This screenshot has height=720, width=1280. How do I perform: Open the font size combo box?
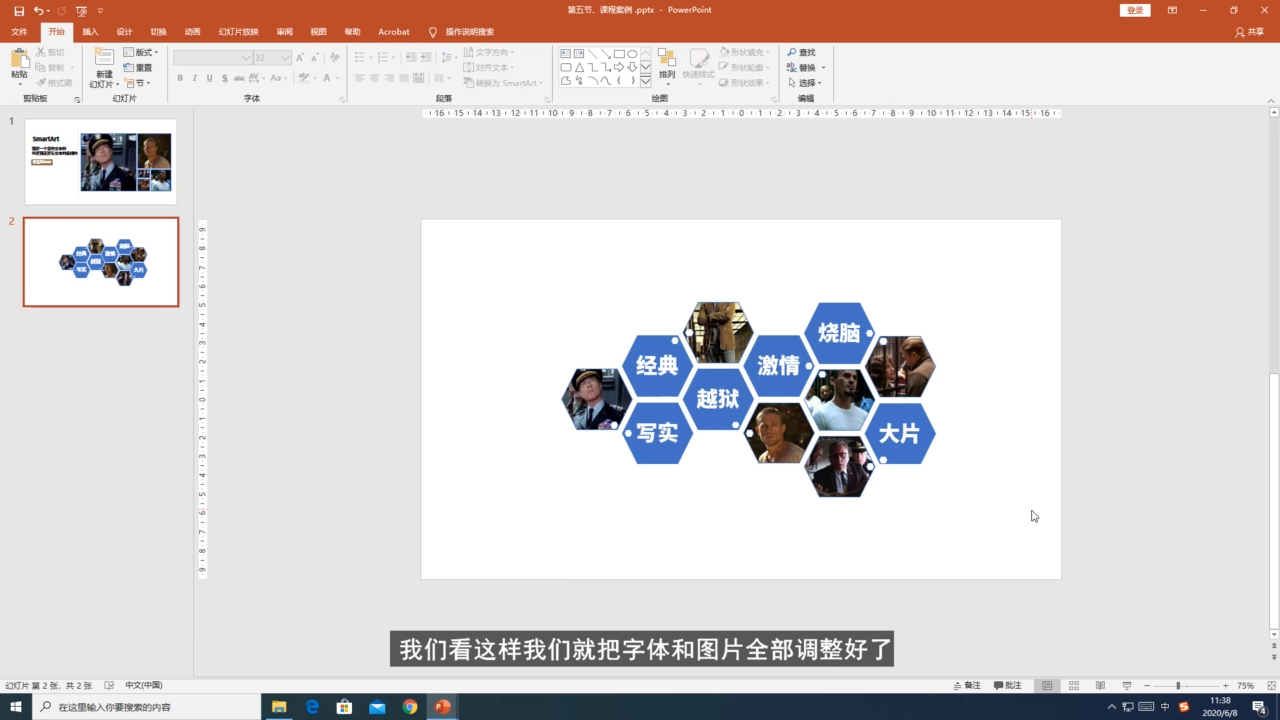[272, 58]
